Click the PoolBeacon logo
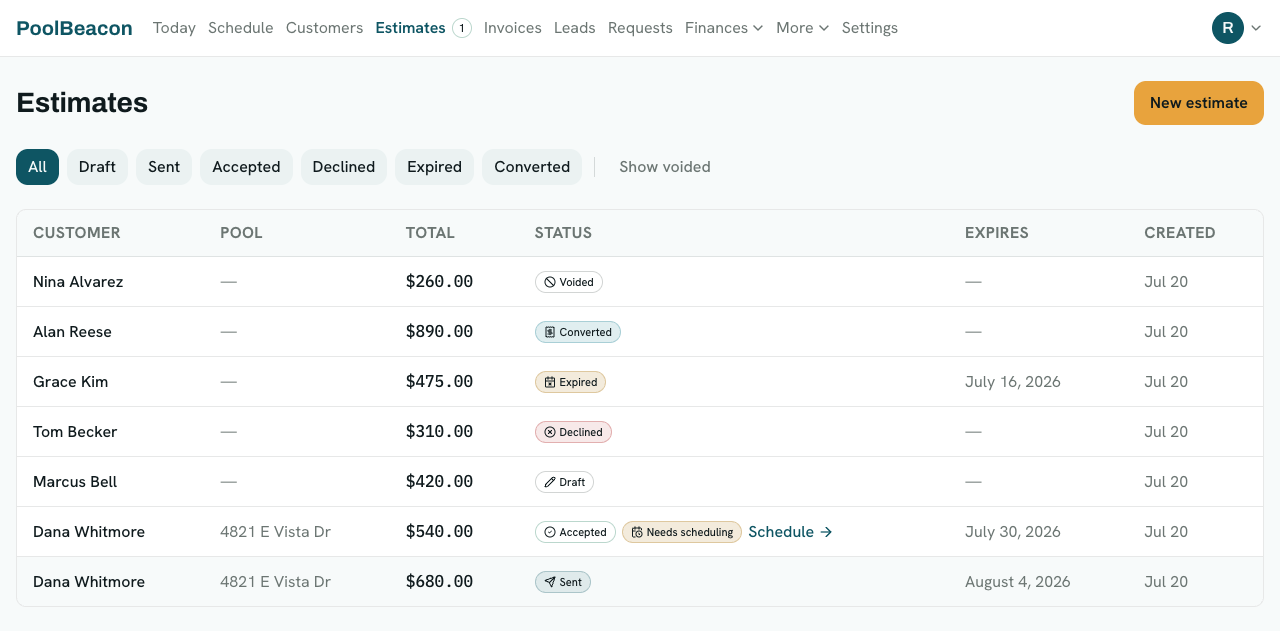Screen dimensions: 1280x631 [74, 28]
